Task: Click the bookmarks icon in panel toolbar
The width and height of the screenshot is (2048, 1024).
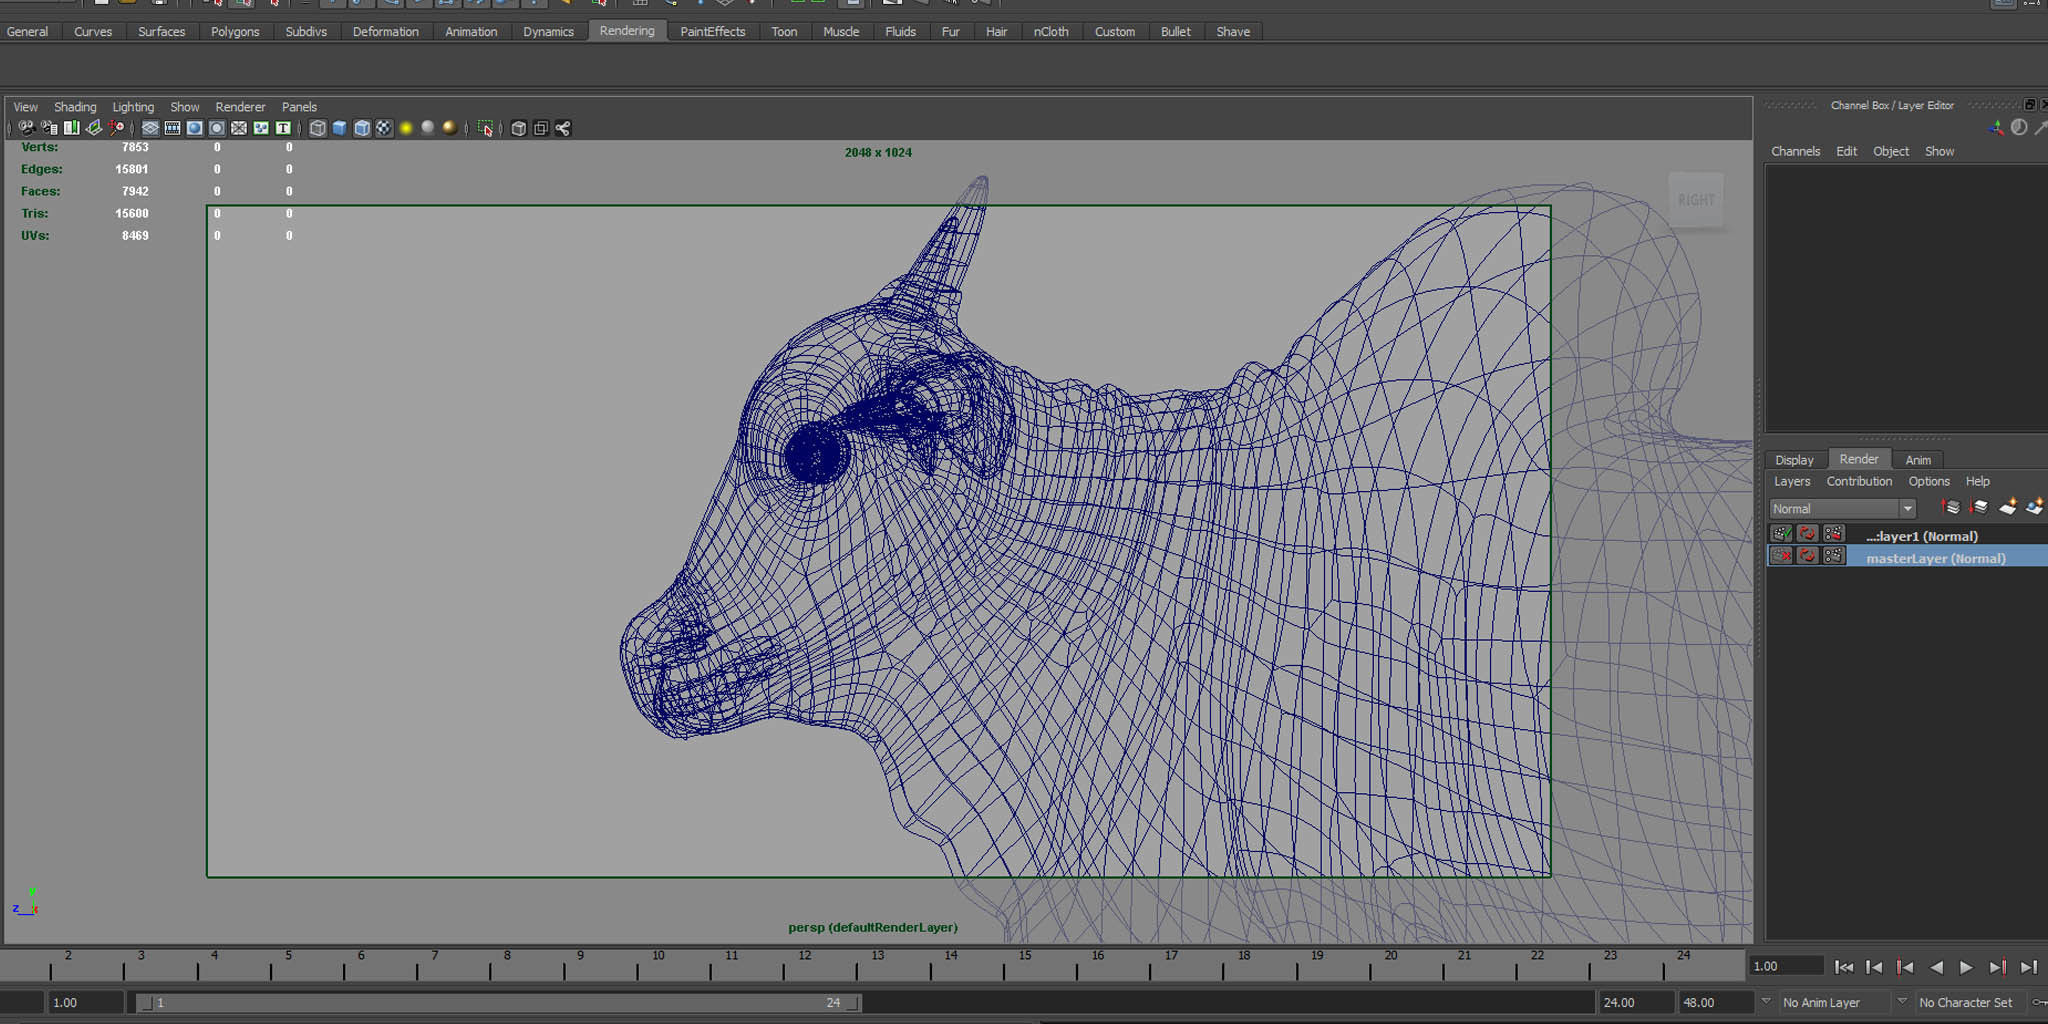Action: [71, 128]
